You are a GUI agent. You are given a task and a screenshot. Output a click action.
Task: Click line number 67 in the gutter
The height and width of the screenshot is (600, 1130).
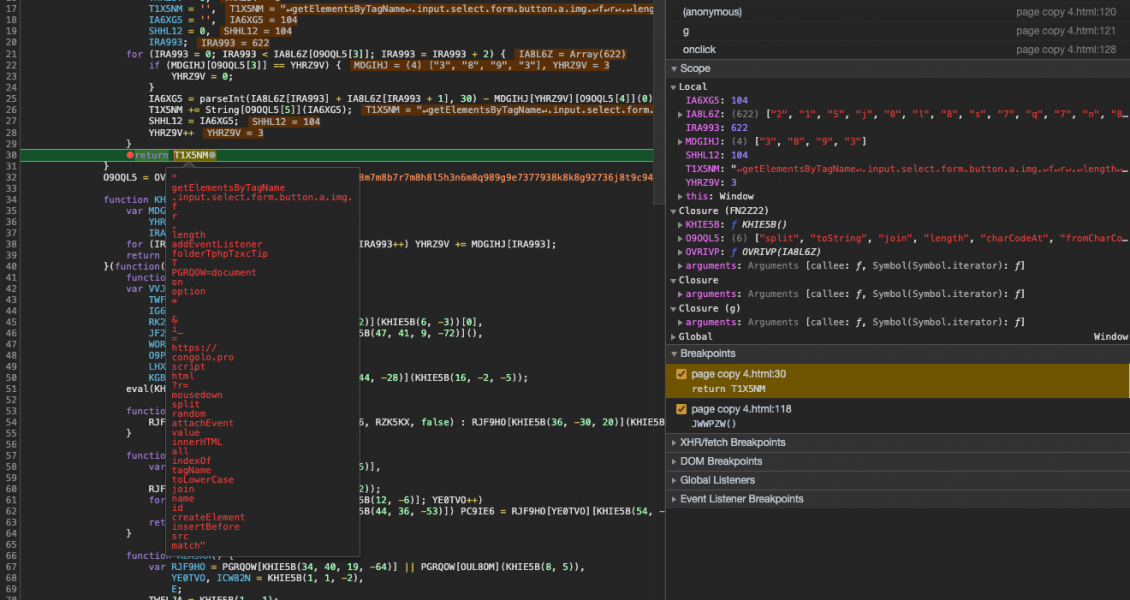11,567
